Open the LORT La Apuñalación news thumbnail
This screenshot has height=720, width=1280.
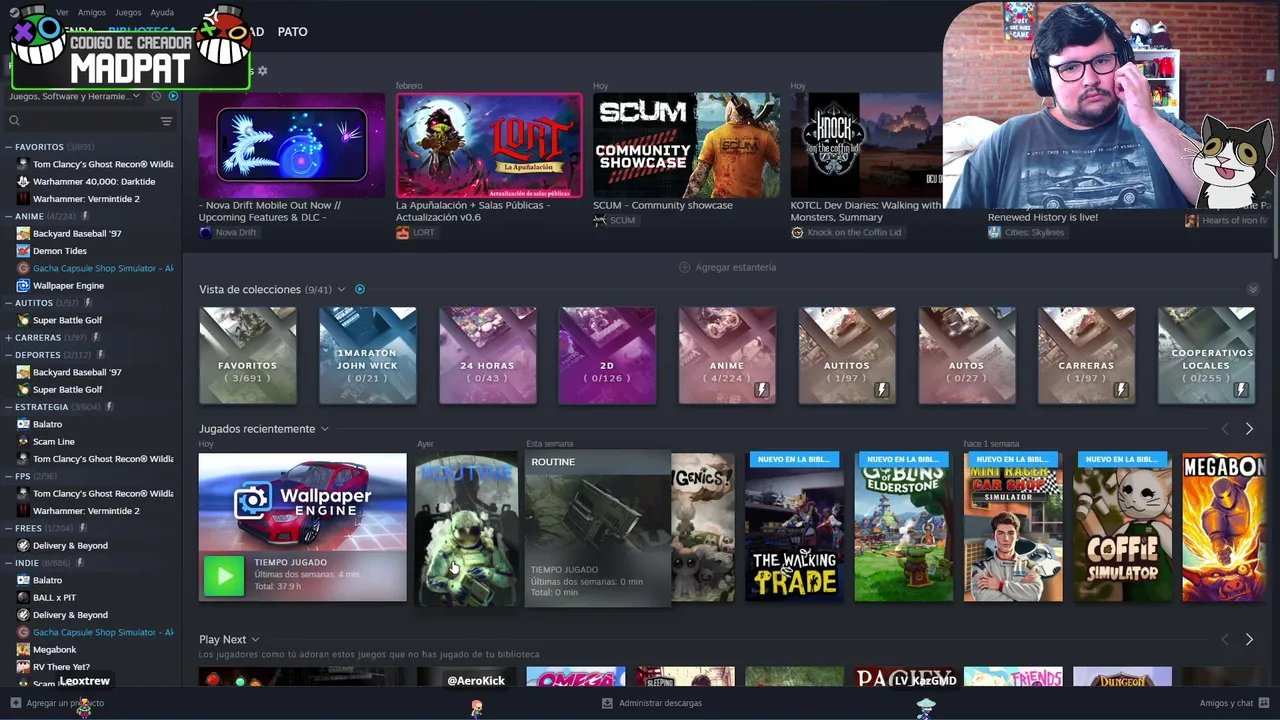coord(489,145)
